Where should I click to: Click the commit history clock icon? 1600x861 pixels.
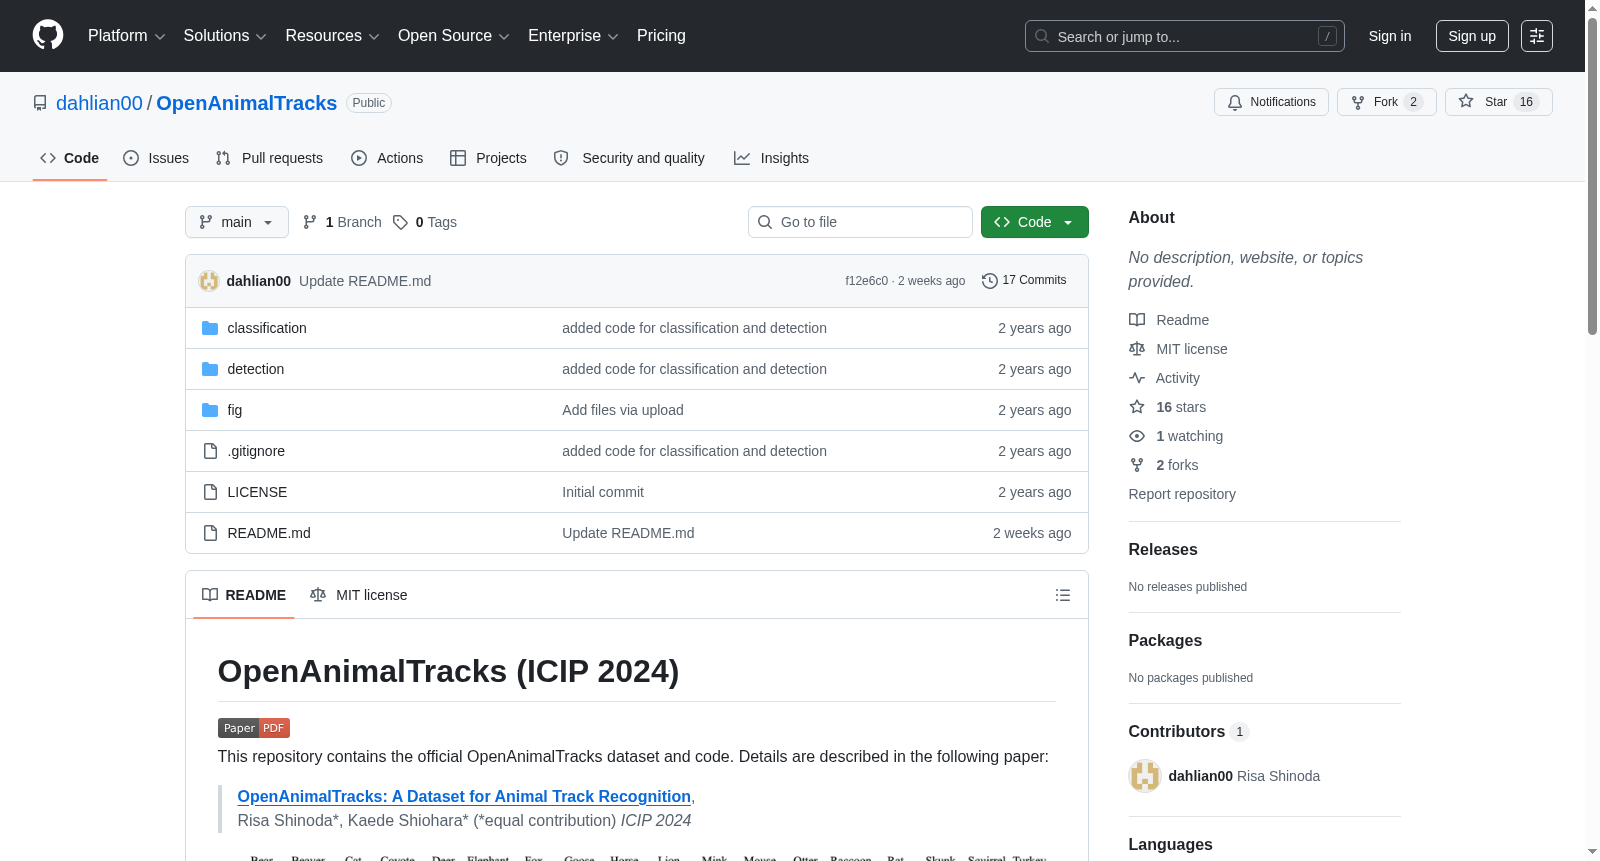click(990, 281)
